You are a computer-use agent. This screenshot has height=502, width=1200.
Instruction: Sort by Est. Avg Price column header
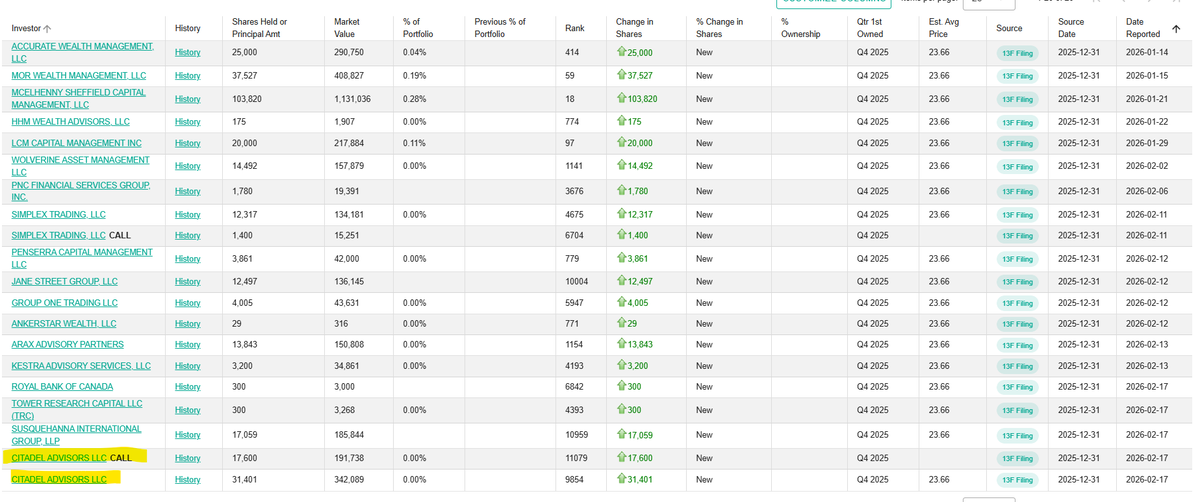click(943, 28)
